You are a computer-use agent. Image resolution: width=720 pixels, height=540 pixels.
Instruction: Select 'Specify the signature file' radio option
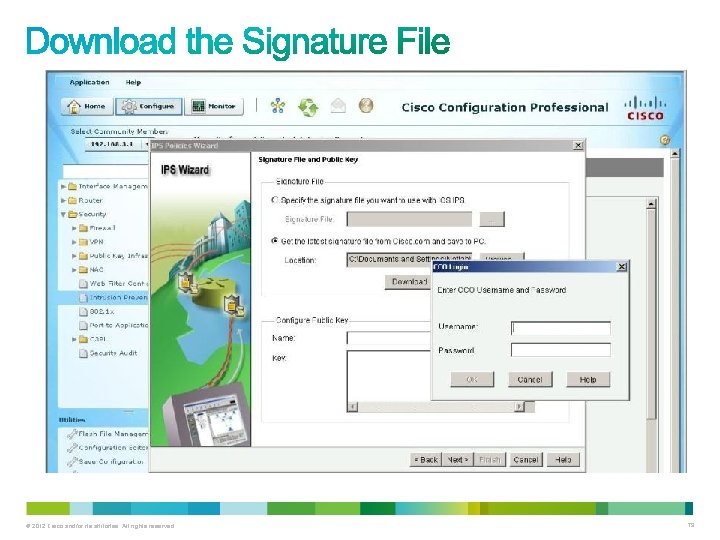275,200
